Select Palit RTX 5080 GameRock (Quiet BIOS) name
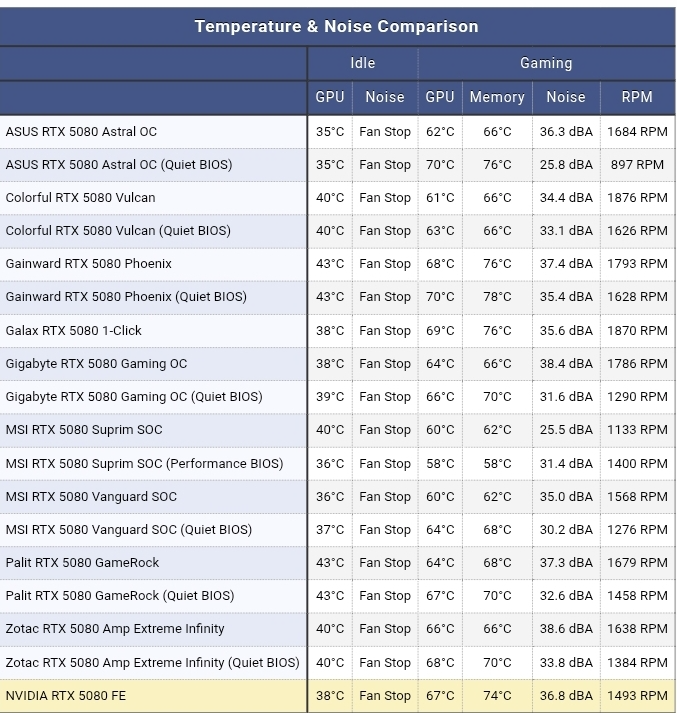 point(120,596)
